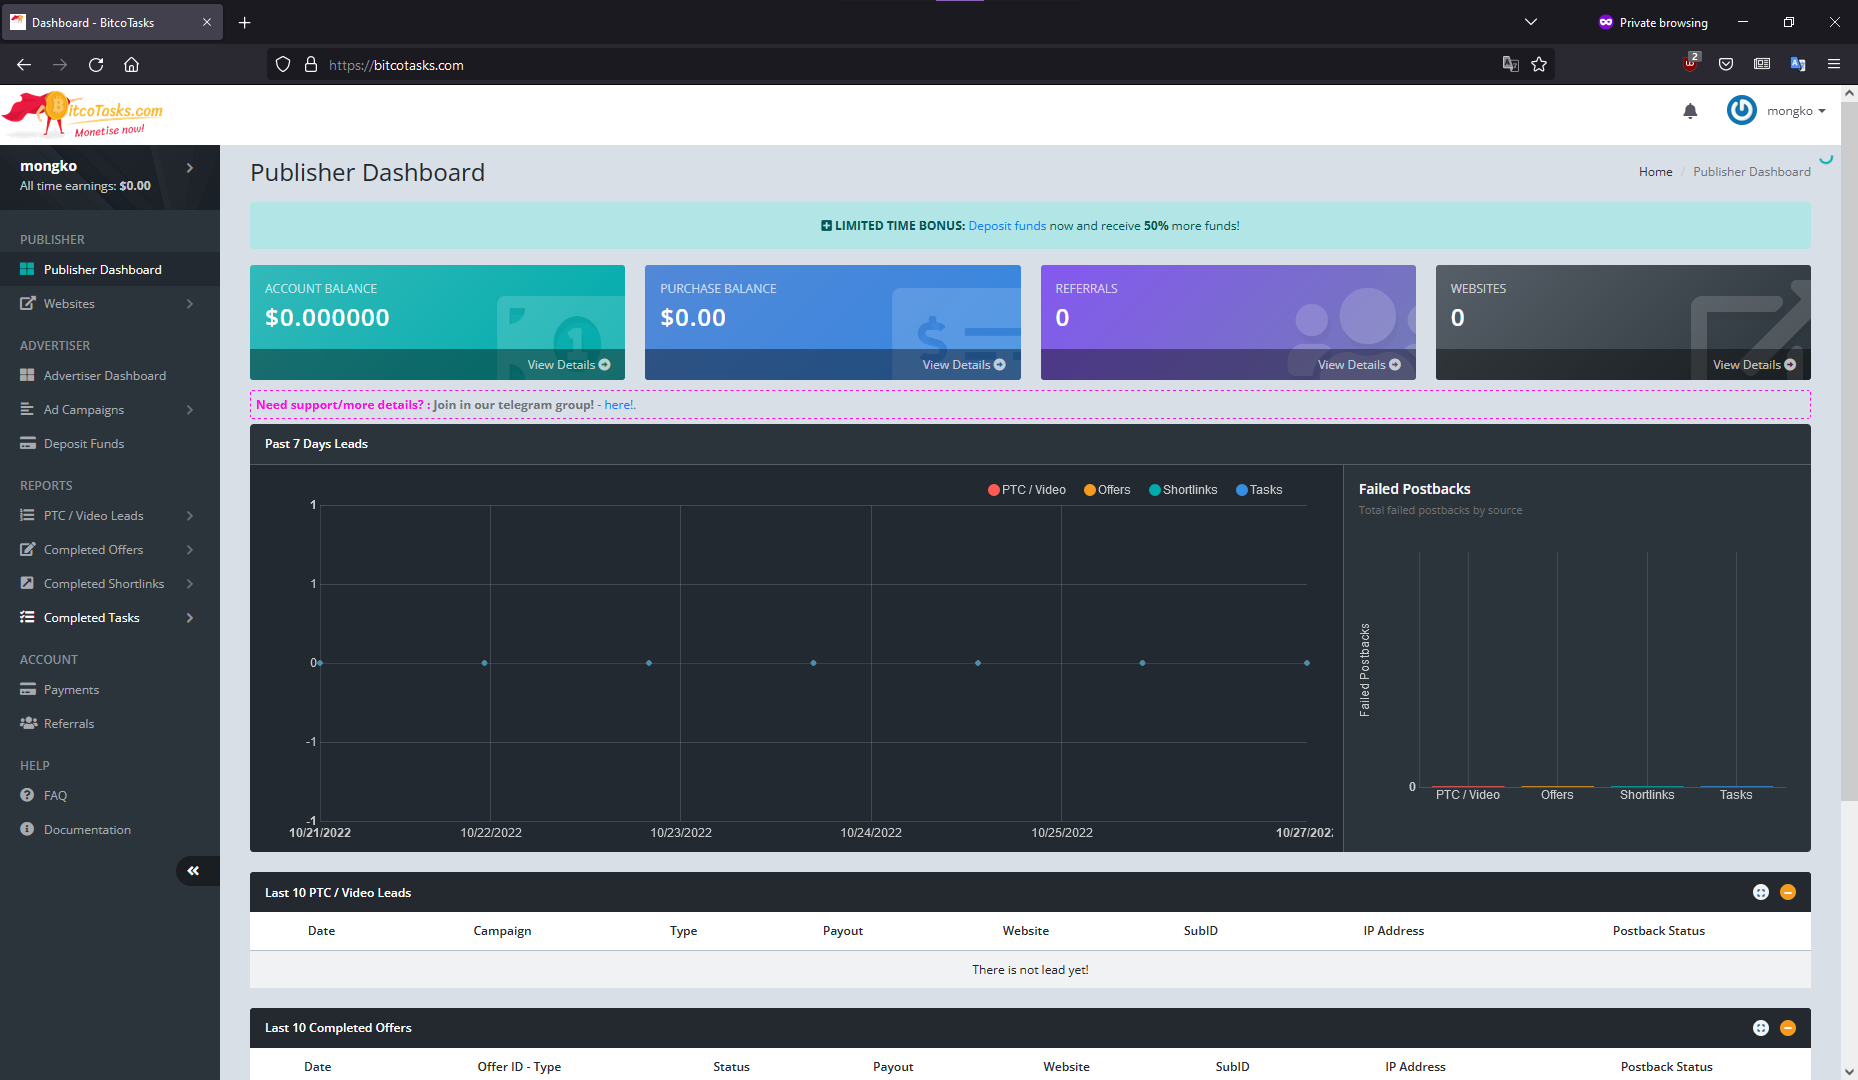This screenshot has width=1858, height=1080.
Task: Open the Documentation page
Action: pos(87,829)
